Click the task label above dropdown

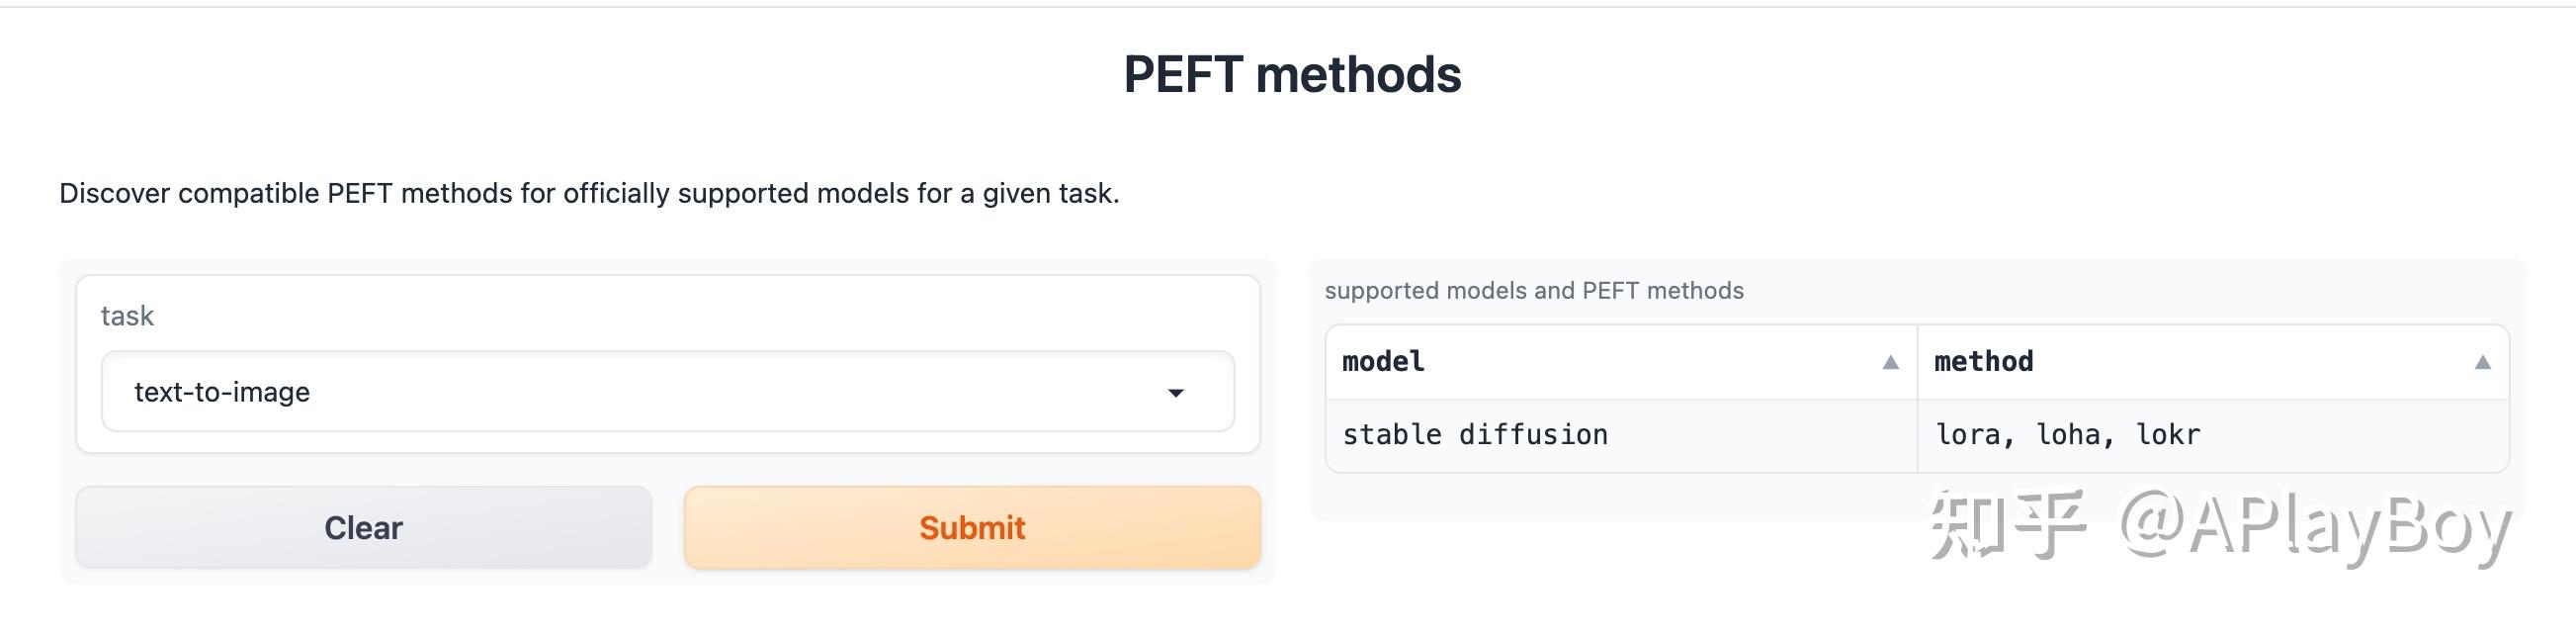(x=127, y=316)
